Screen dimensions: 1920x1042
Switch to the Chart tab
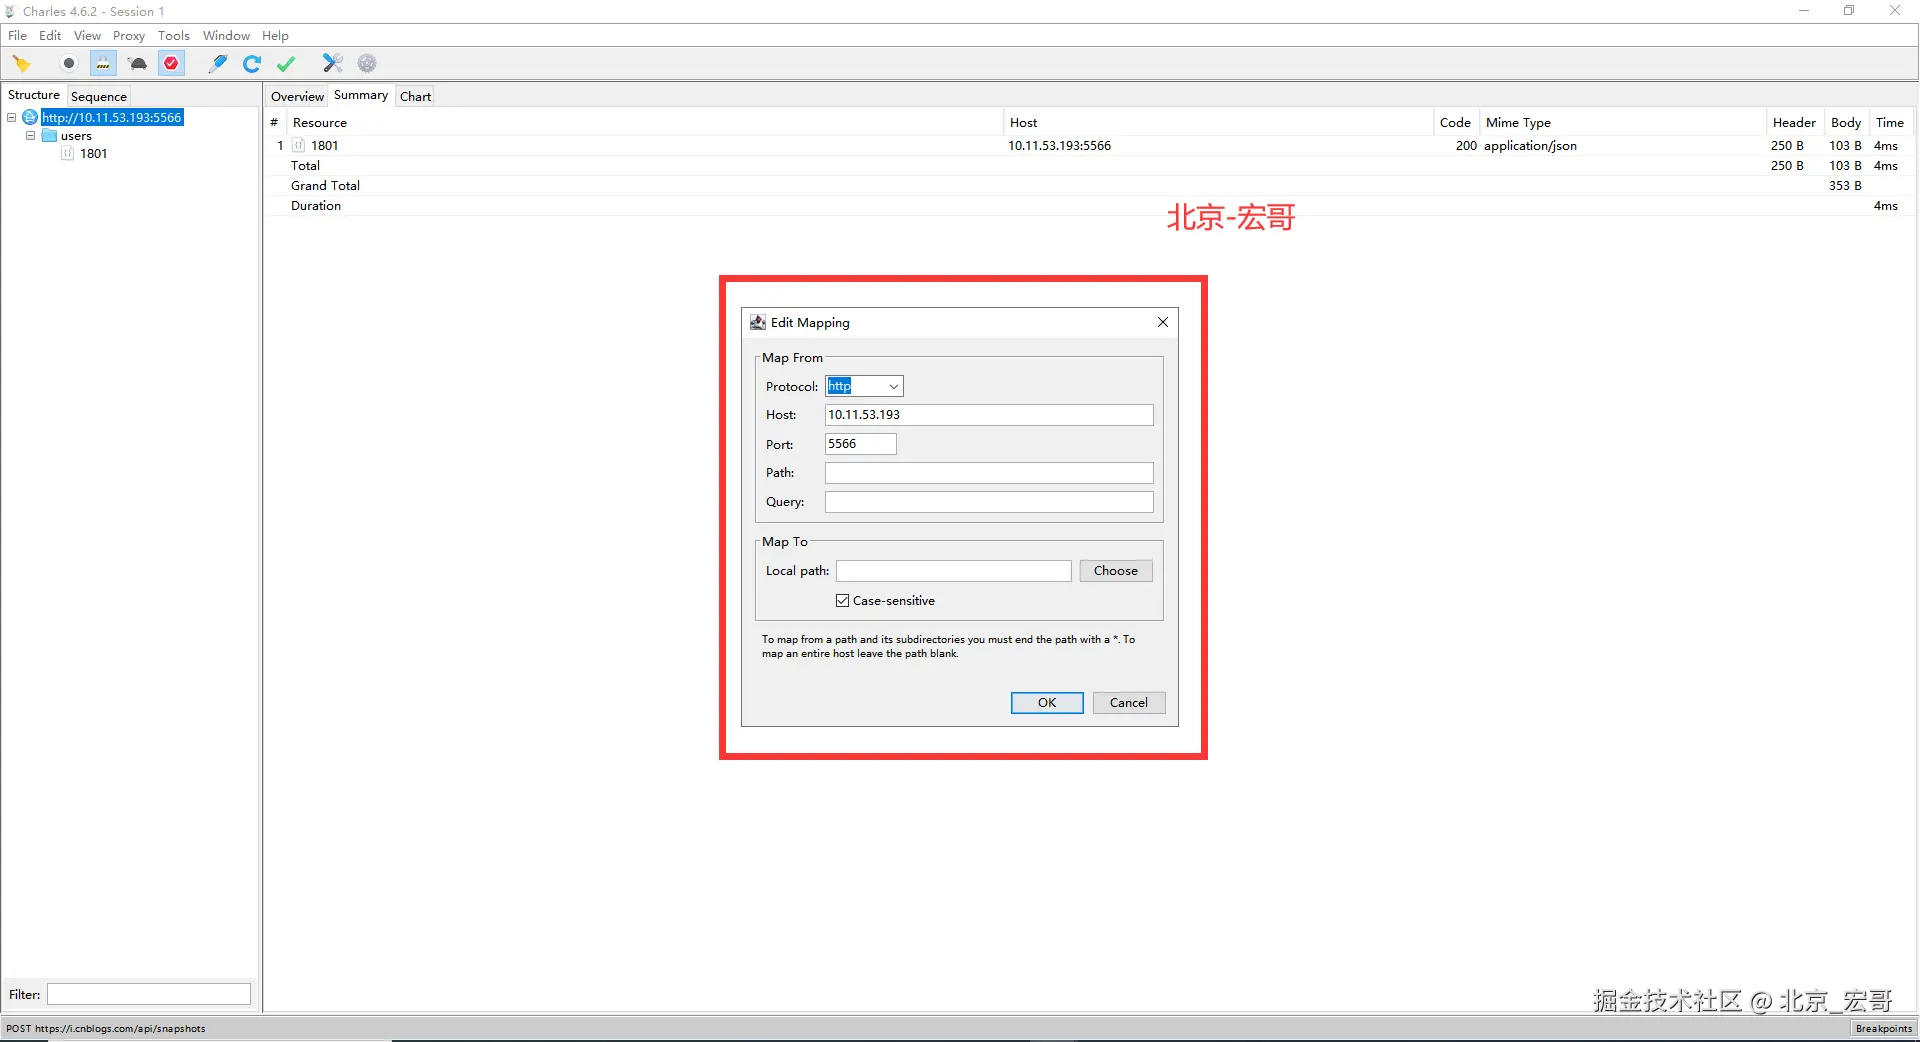coord(415,97)
